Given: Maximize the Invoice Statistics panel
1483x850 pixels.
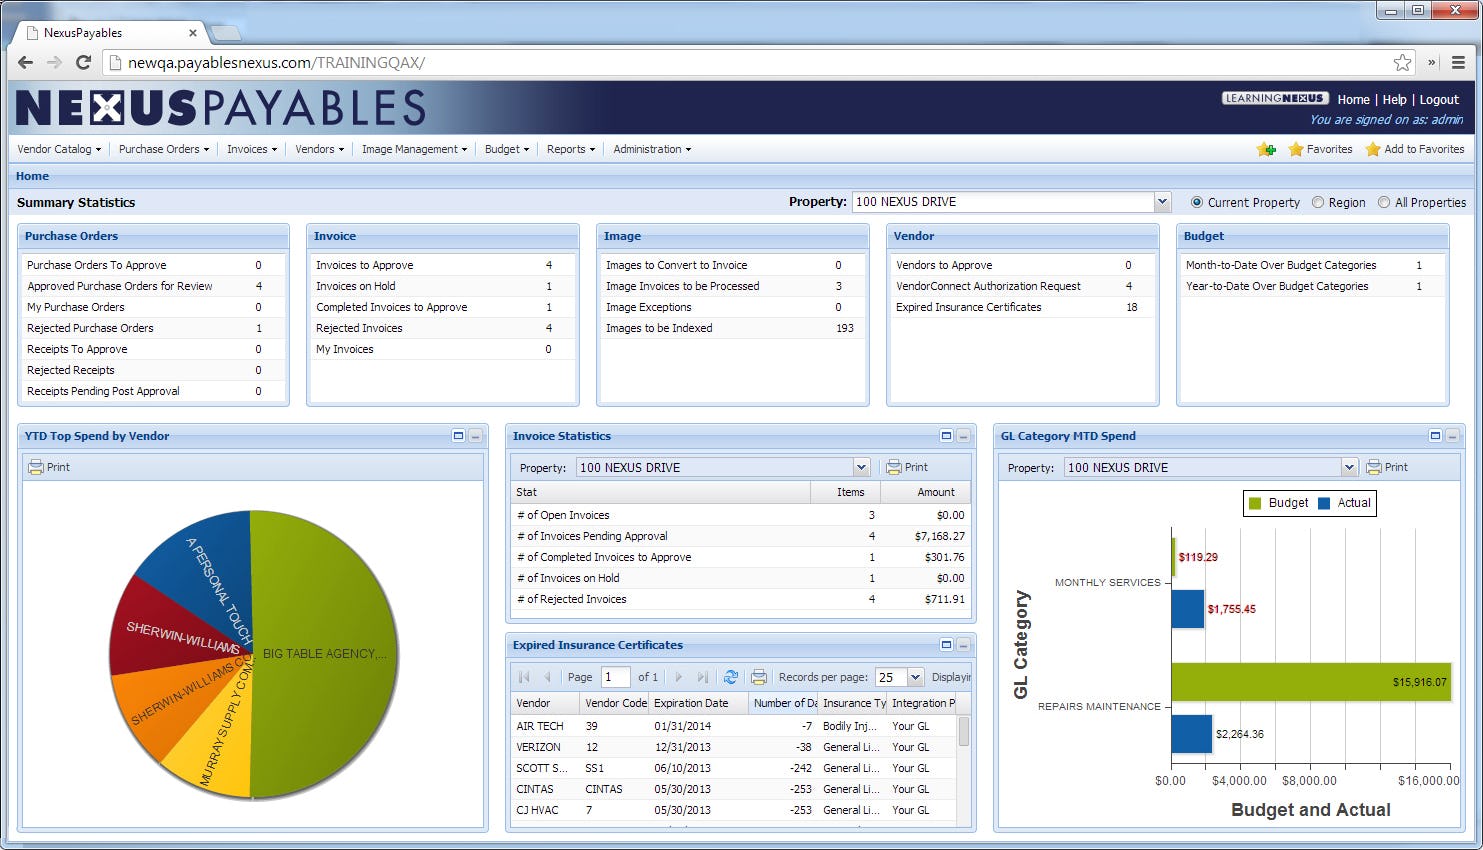Looking at the screenshot, I should [946, 436].
